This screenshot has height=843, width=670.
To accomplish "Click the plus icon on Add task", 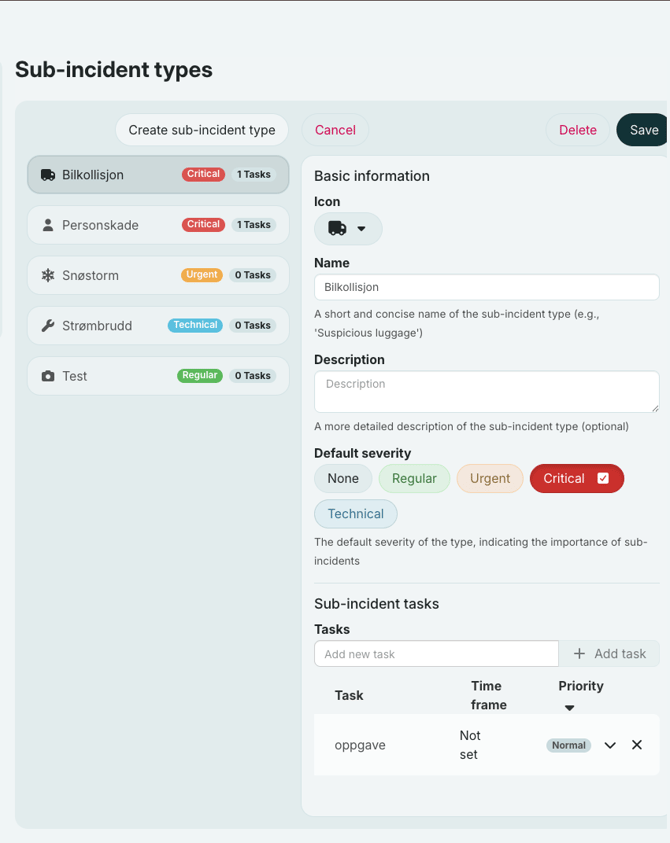I will tap(580, 653).
